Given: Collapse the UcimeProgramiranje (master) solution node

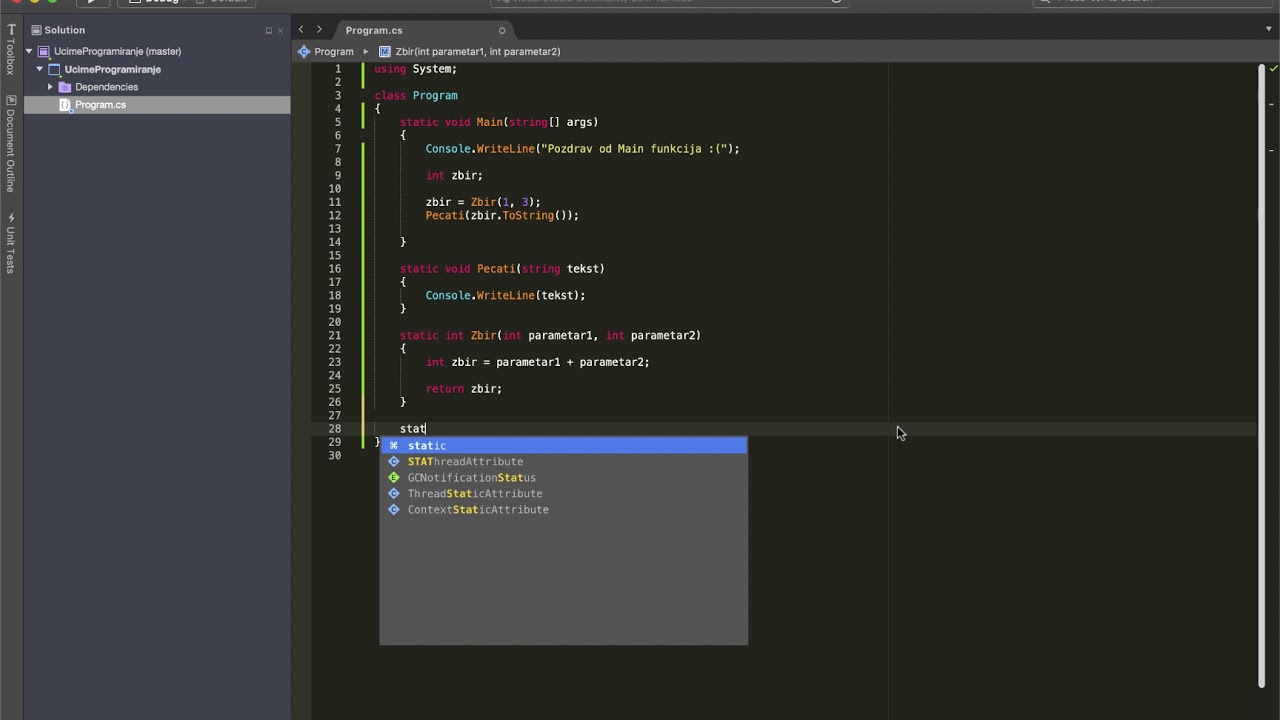Looking at the screenshot, I should coord(30,51).
